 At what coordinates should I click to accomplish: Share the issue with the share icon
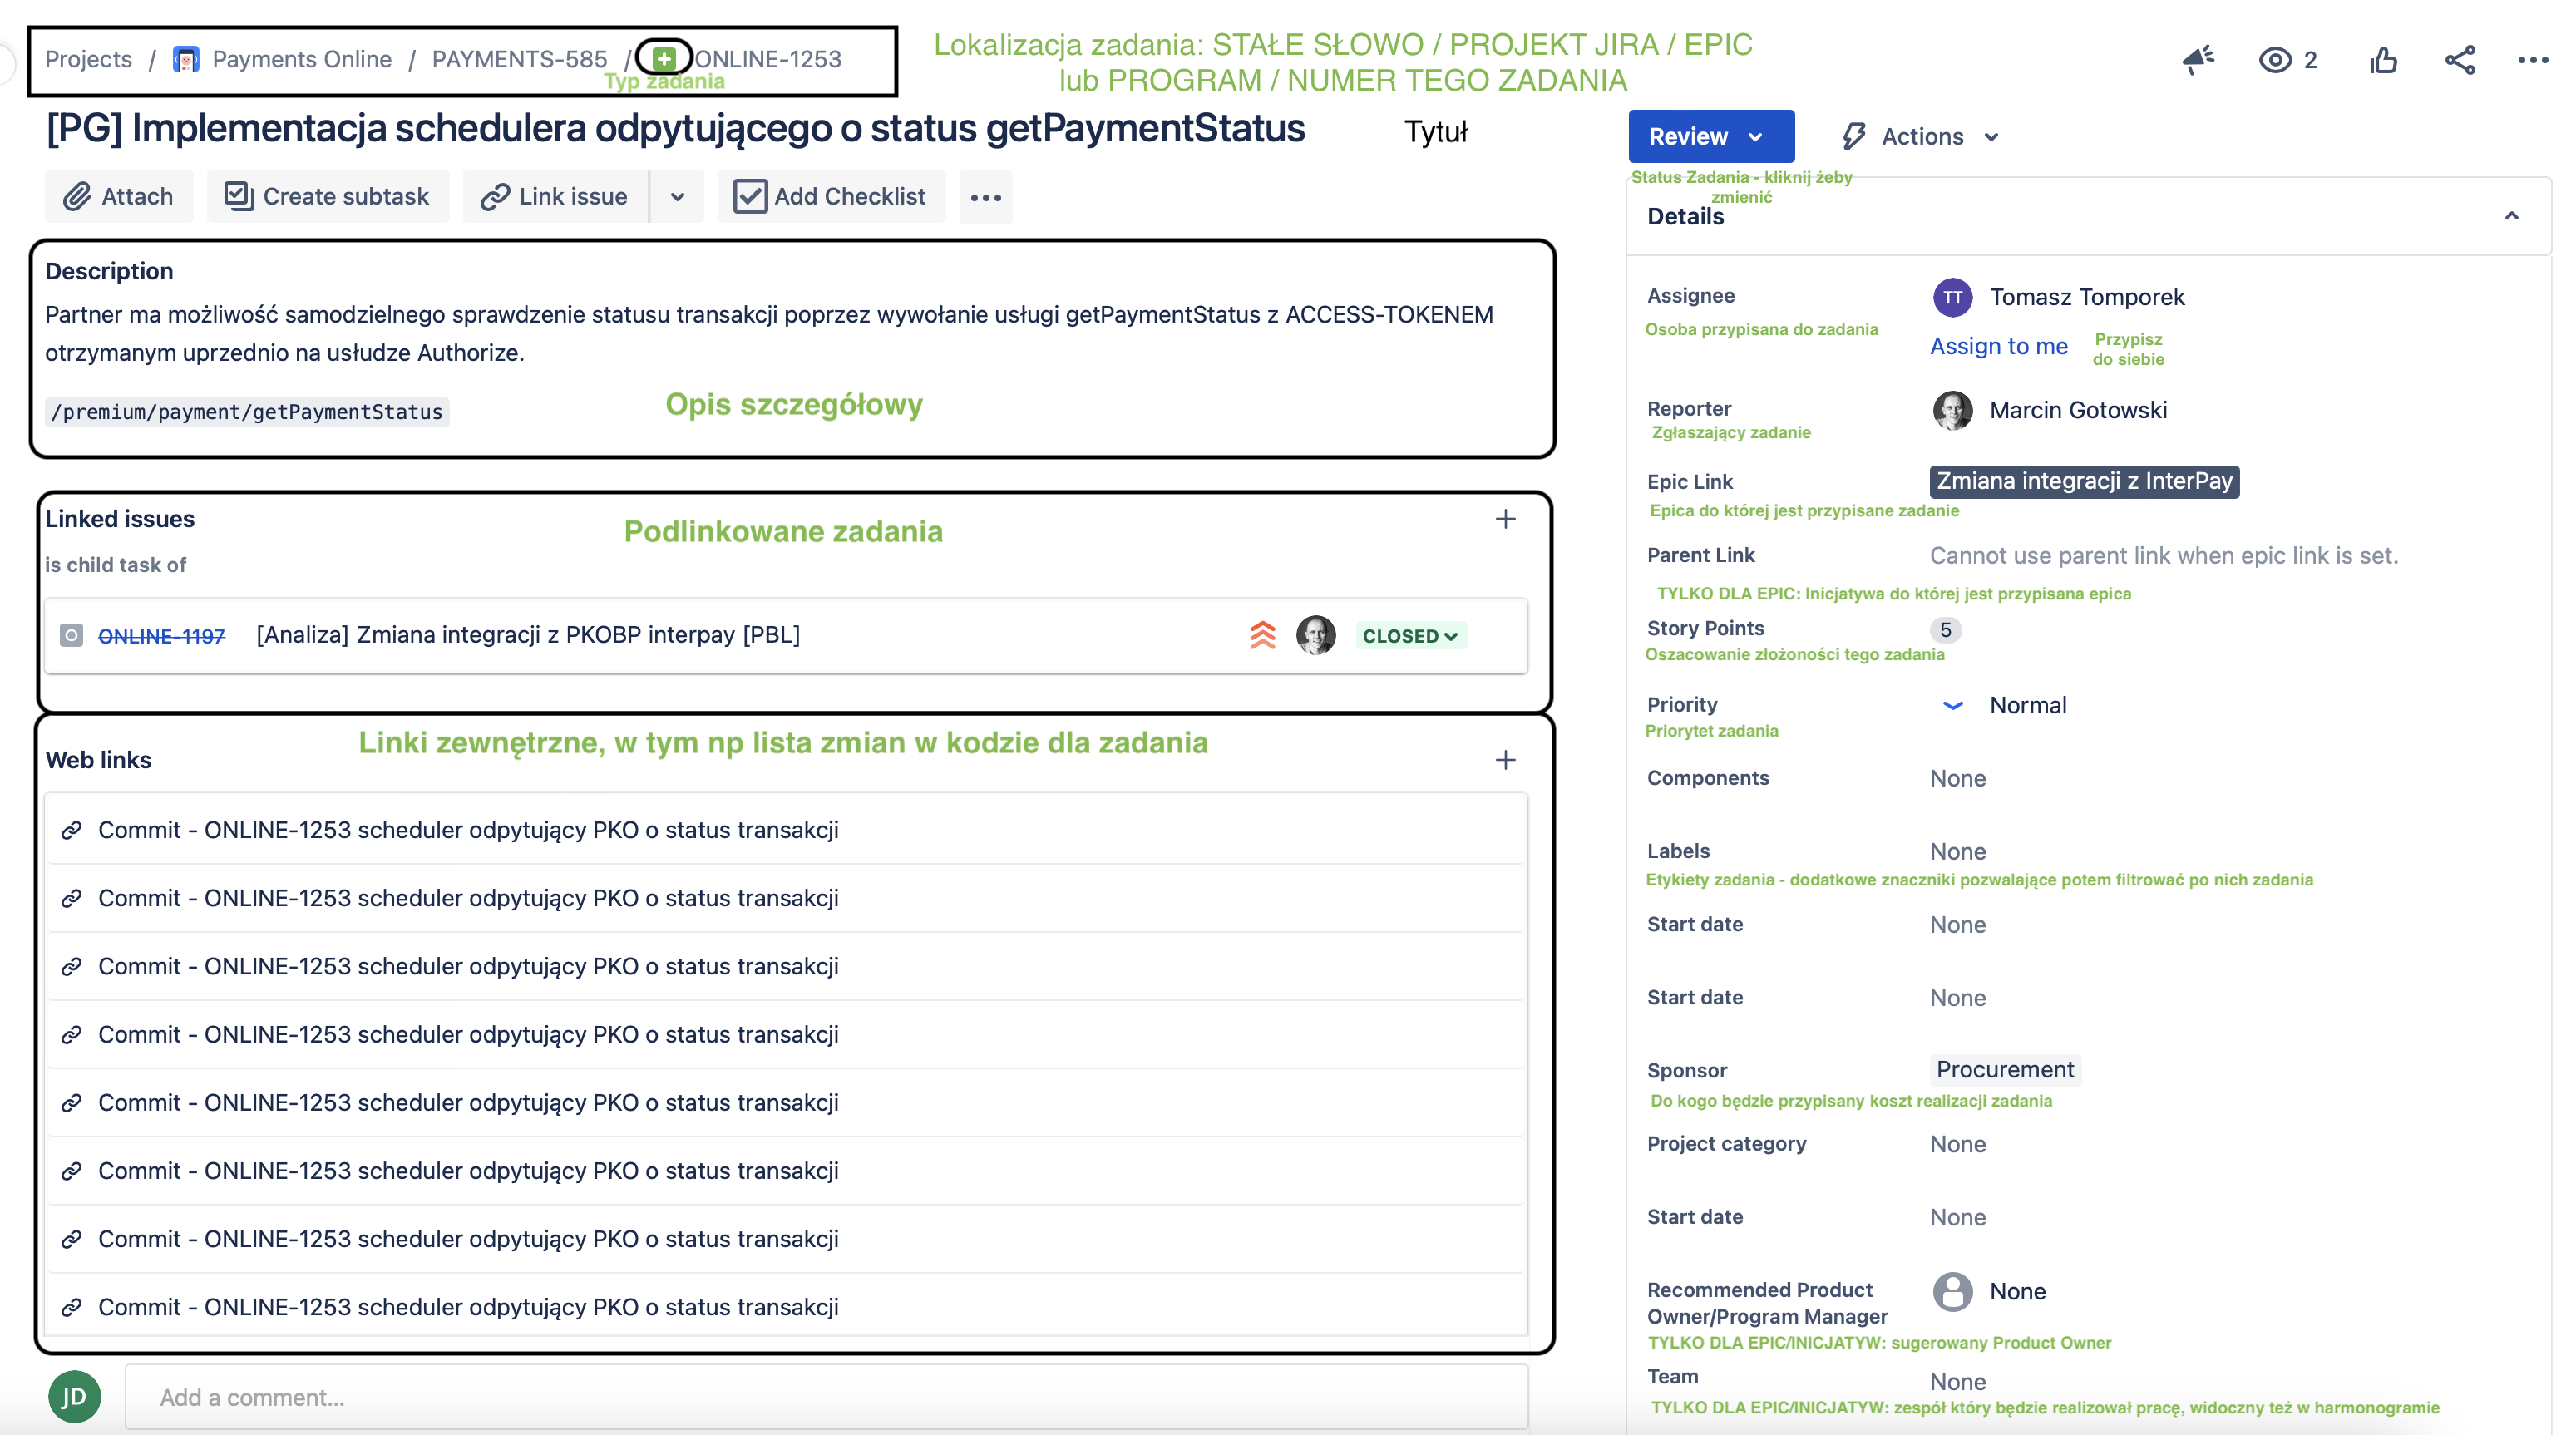point(2459,60)
